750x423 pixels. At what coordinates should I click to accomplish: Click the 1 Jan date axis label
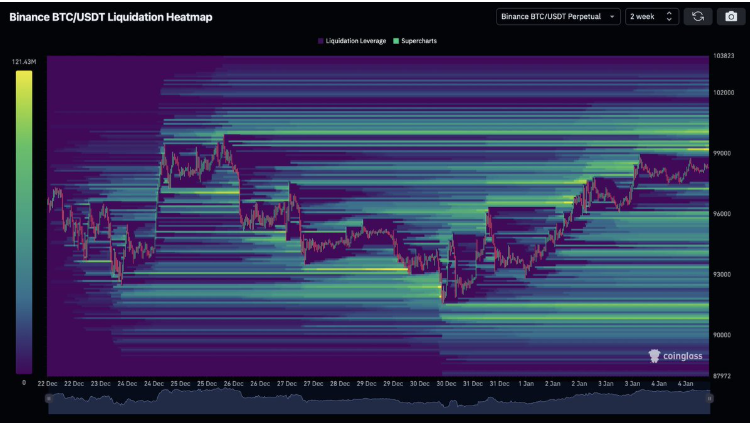(526, 384)
